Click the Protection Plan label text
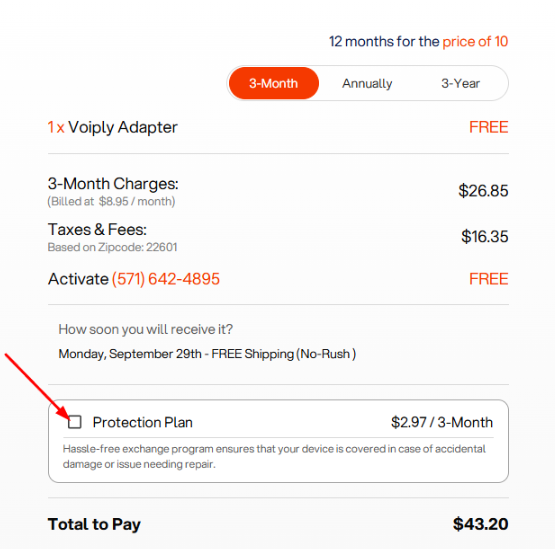Viewport: 555px width, 549px height. 143,422
